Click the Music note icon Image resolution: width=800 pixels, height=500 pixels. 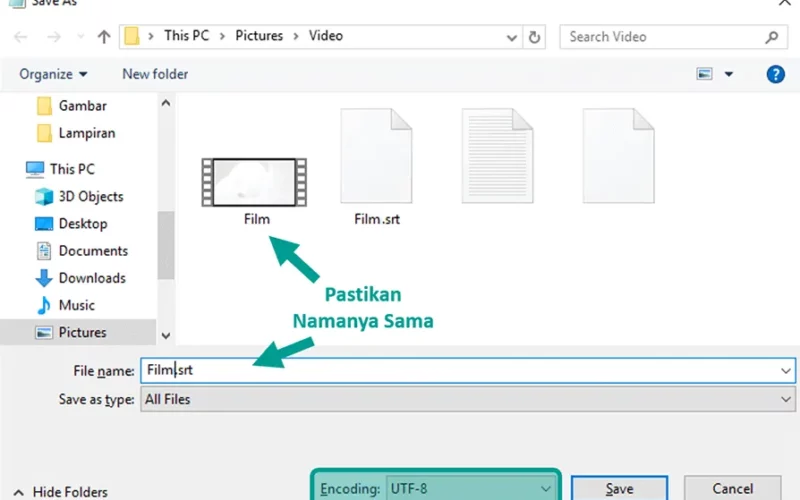point(44,305)
